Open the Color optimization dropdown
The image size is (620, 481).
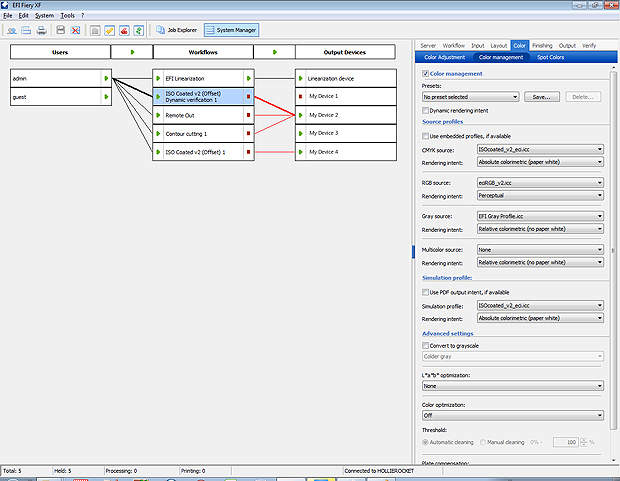(x=513, y=416)
